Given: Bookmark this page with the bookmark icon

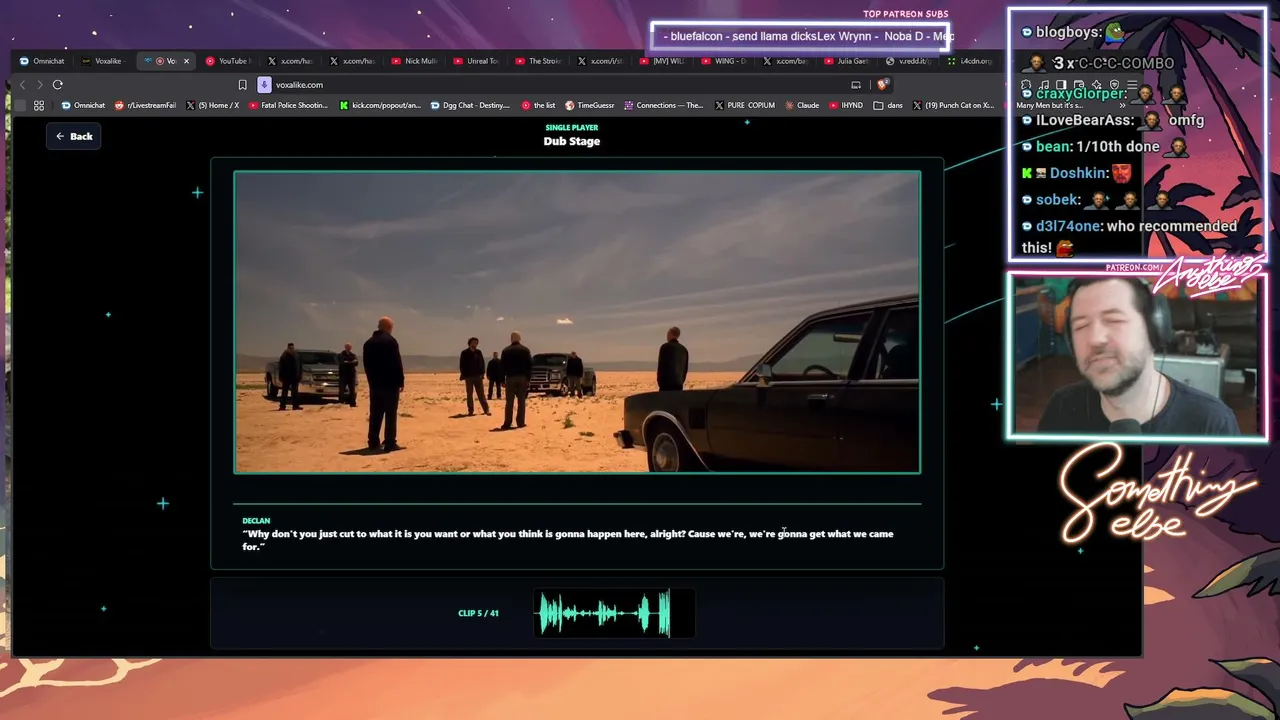Looking at the screenshot, I should point(242,85).
